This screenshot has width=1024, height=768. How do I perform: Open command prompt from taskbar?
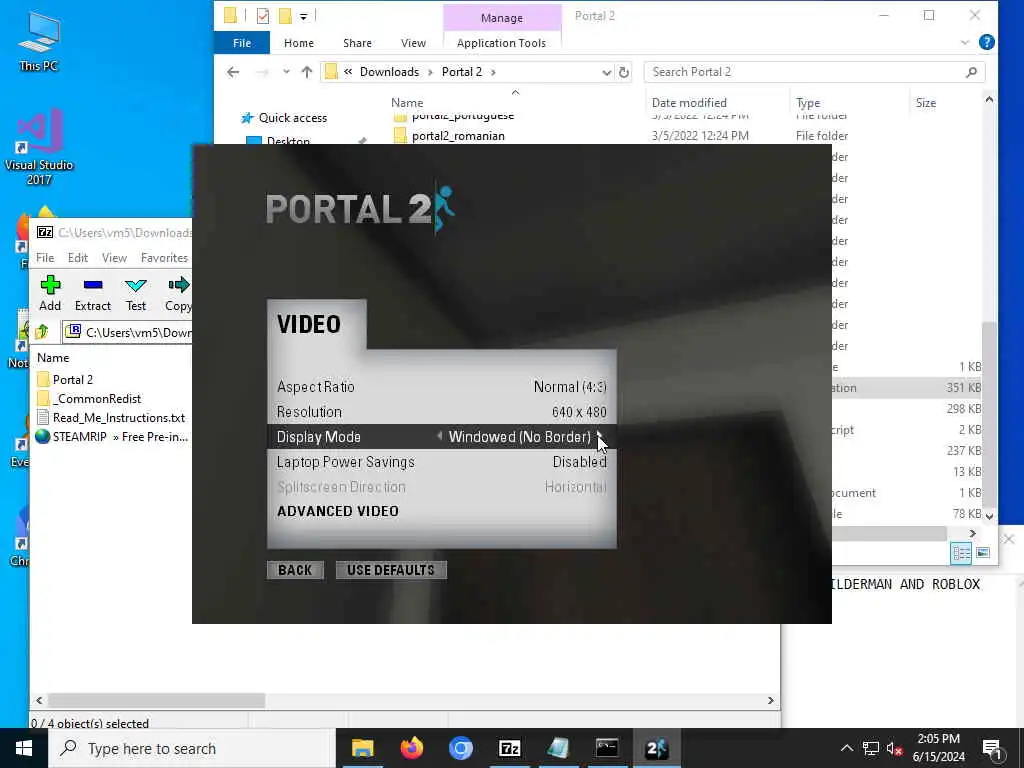607,748
